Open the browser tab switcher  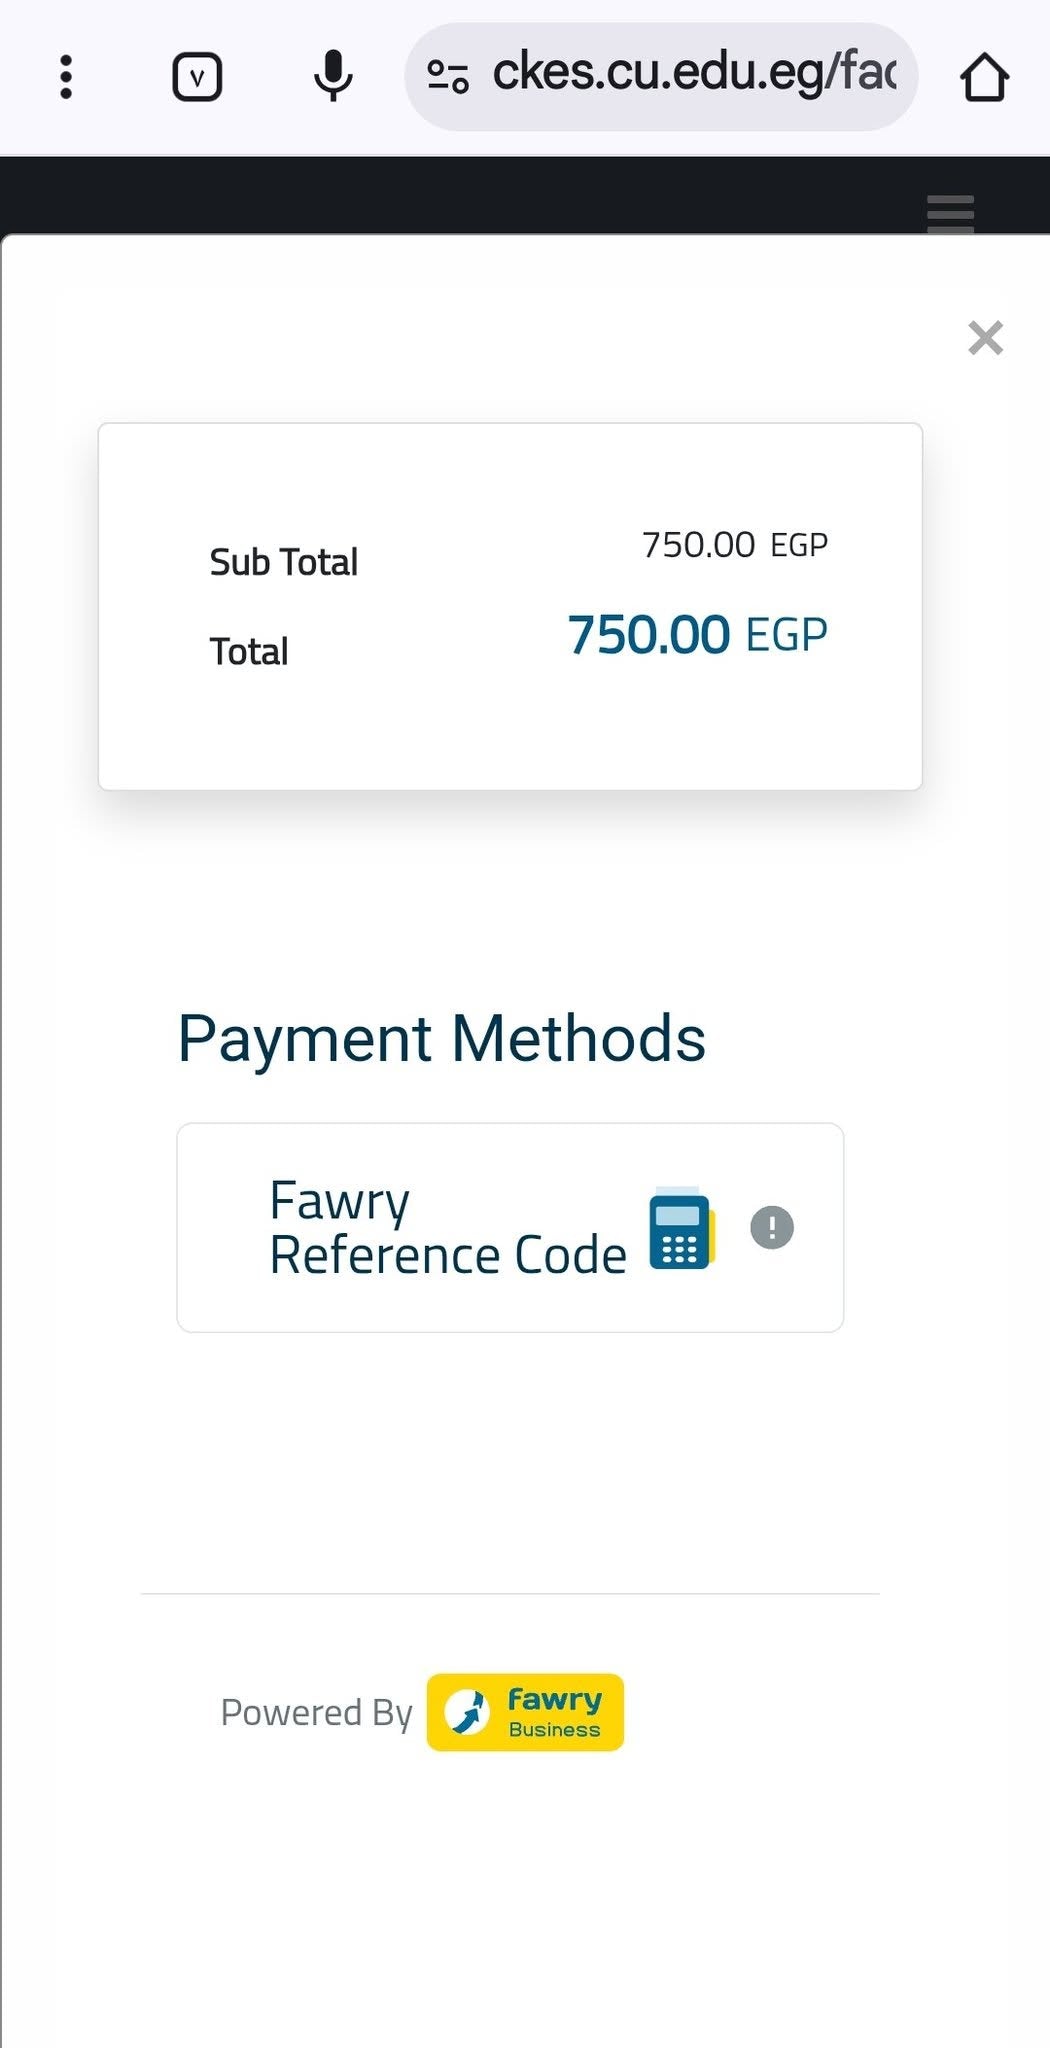point(197,77)
